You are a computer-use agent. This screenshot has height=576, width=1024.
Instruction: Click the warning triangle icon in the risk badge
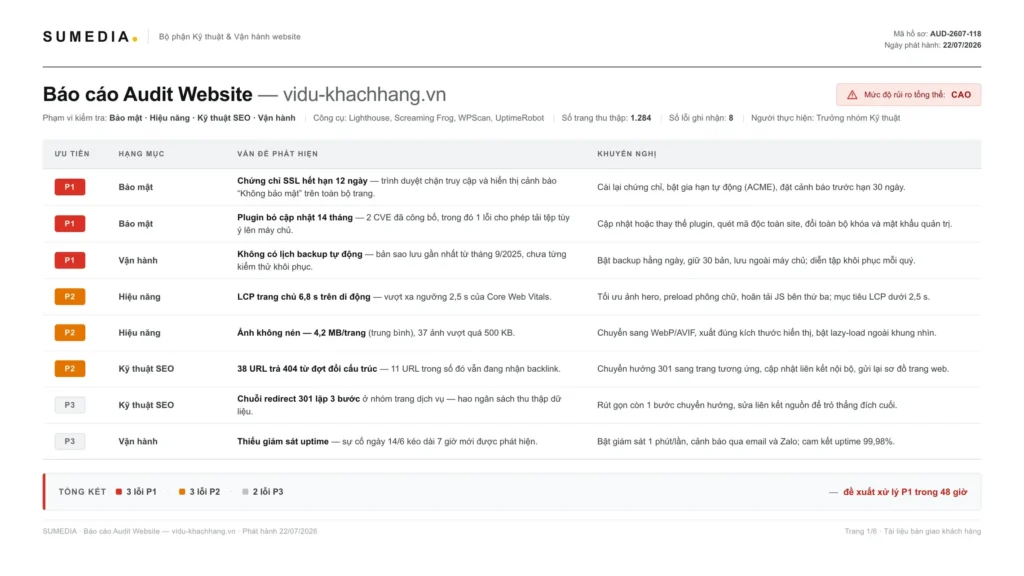(852, 95)
